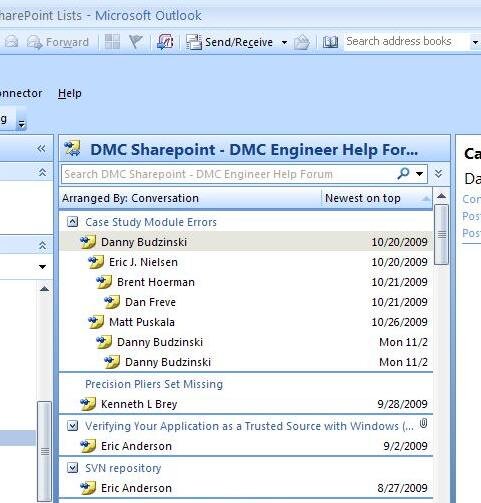
Task: Select Eric Anderson post dated 9/2/2009
Action: [x=246, y=446]
